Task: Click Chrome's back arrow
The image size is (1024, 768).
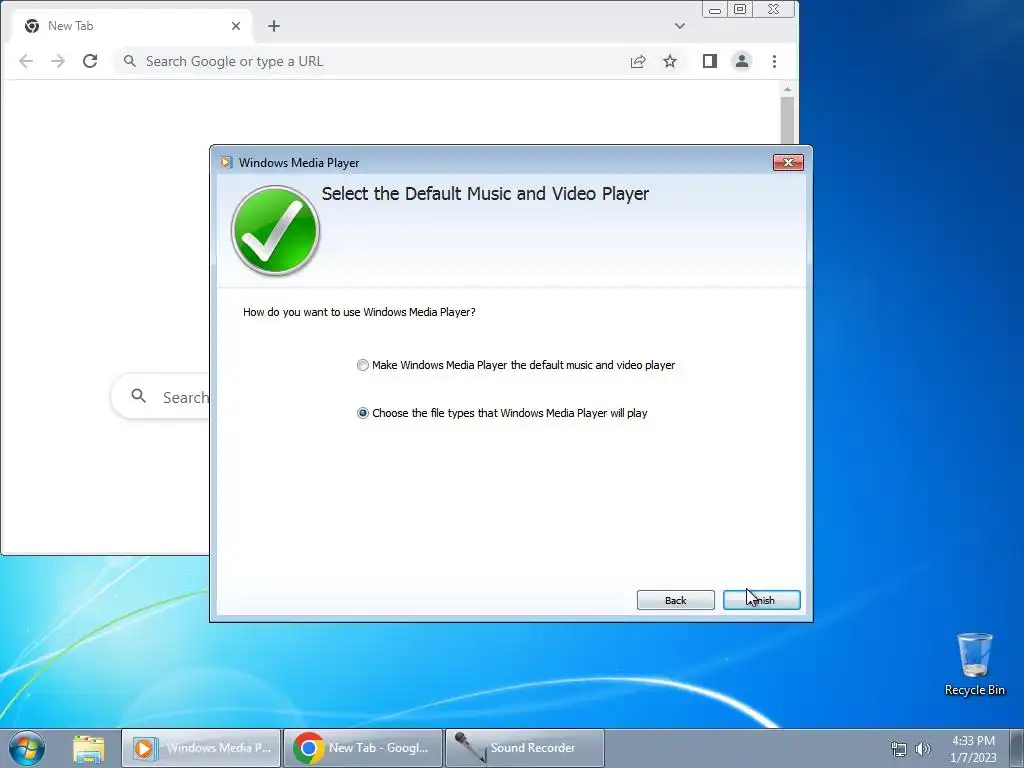Action: tap(26, 61)
